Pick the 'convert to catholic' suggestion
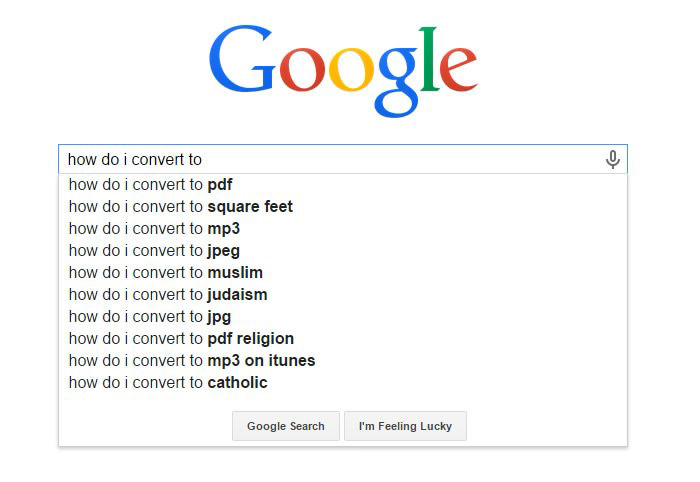This screenshot has height=482, width=700. [343, 382]
